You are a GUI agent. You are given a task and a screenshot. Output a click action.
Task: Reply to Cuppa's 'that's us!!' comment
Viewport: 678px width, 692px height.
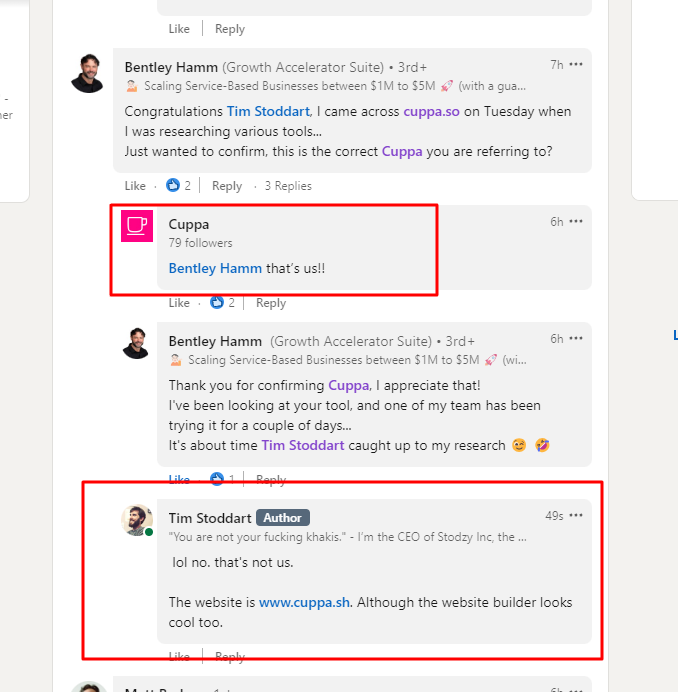271,303
